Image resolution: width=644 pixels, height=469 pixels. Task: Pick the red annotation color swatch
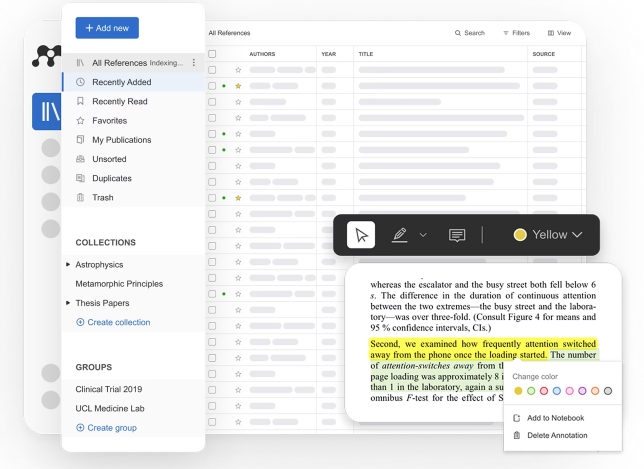click(x=544, y=391)
